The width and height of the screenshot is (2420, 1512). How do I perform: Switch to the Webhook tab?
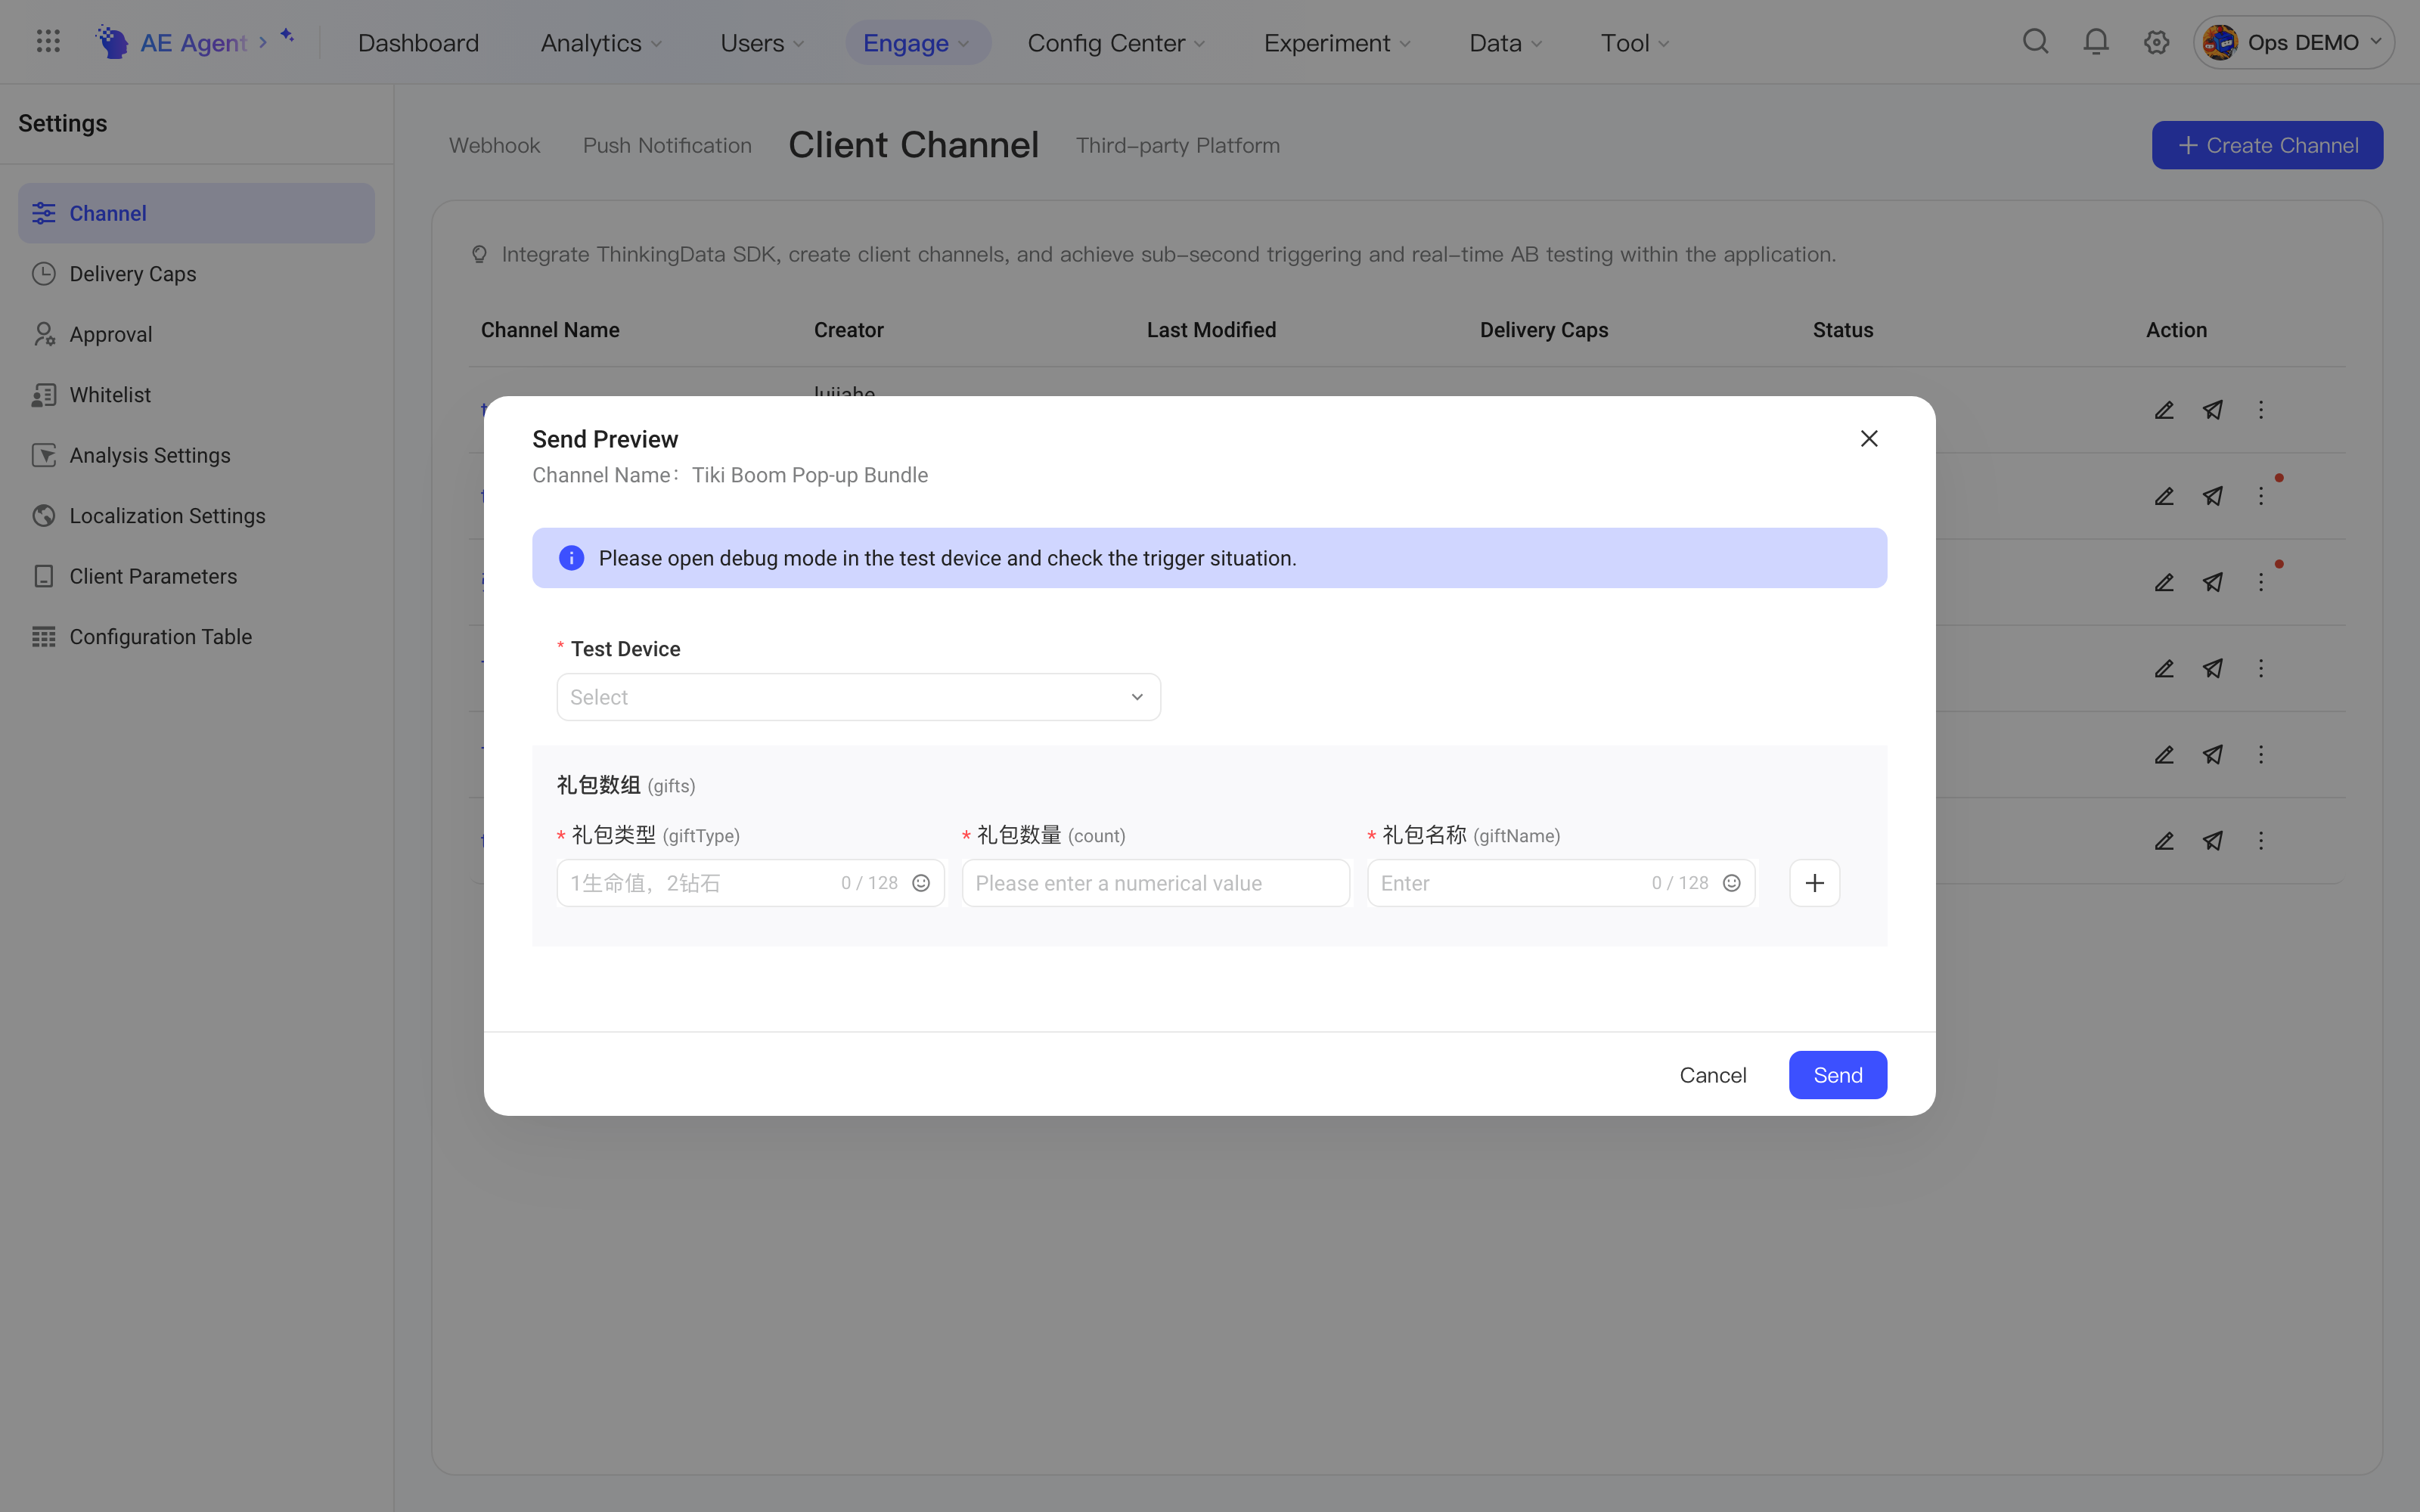tap(494, 145)
